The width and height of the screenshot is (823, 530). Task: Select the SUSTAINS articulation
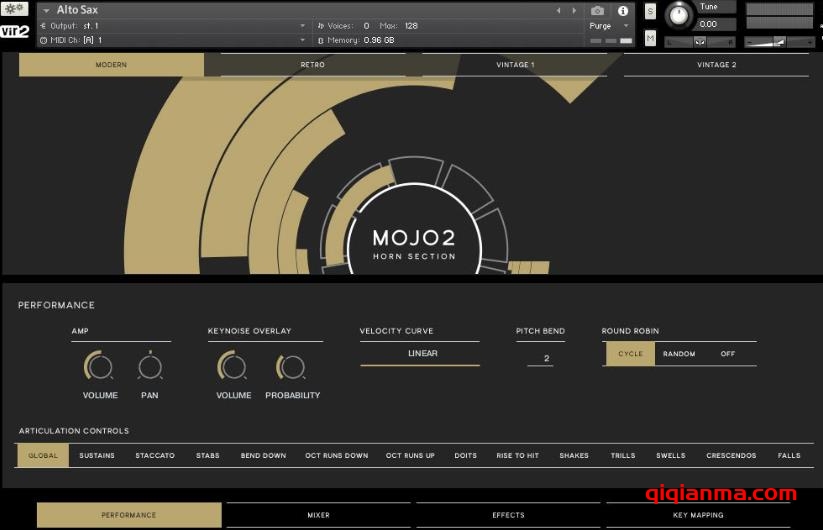(x=97, y=455)
